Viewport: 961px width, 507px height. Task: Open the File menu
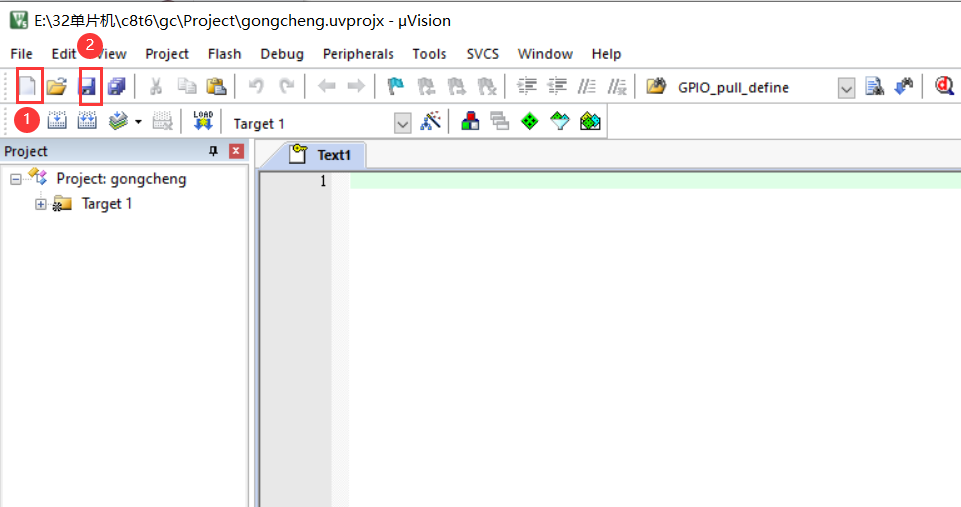(21, 54)
